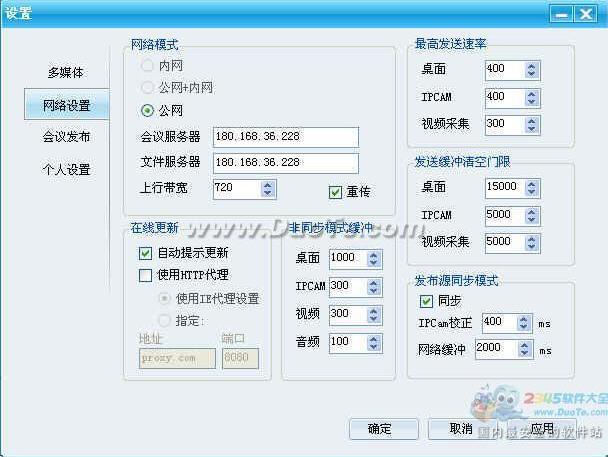Adjust the 网络缓冲 spinner

525,349
